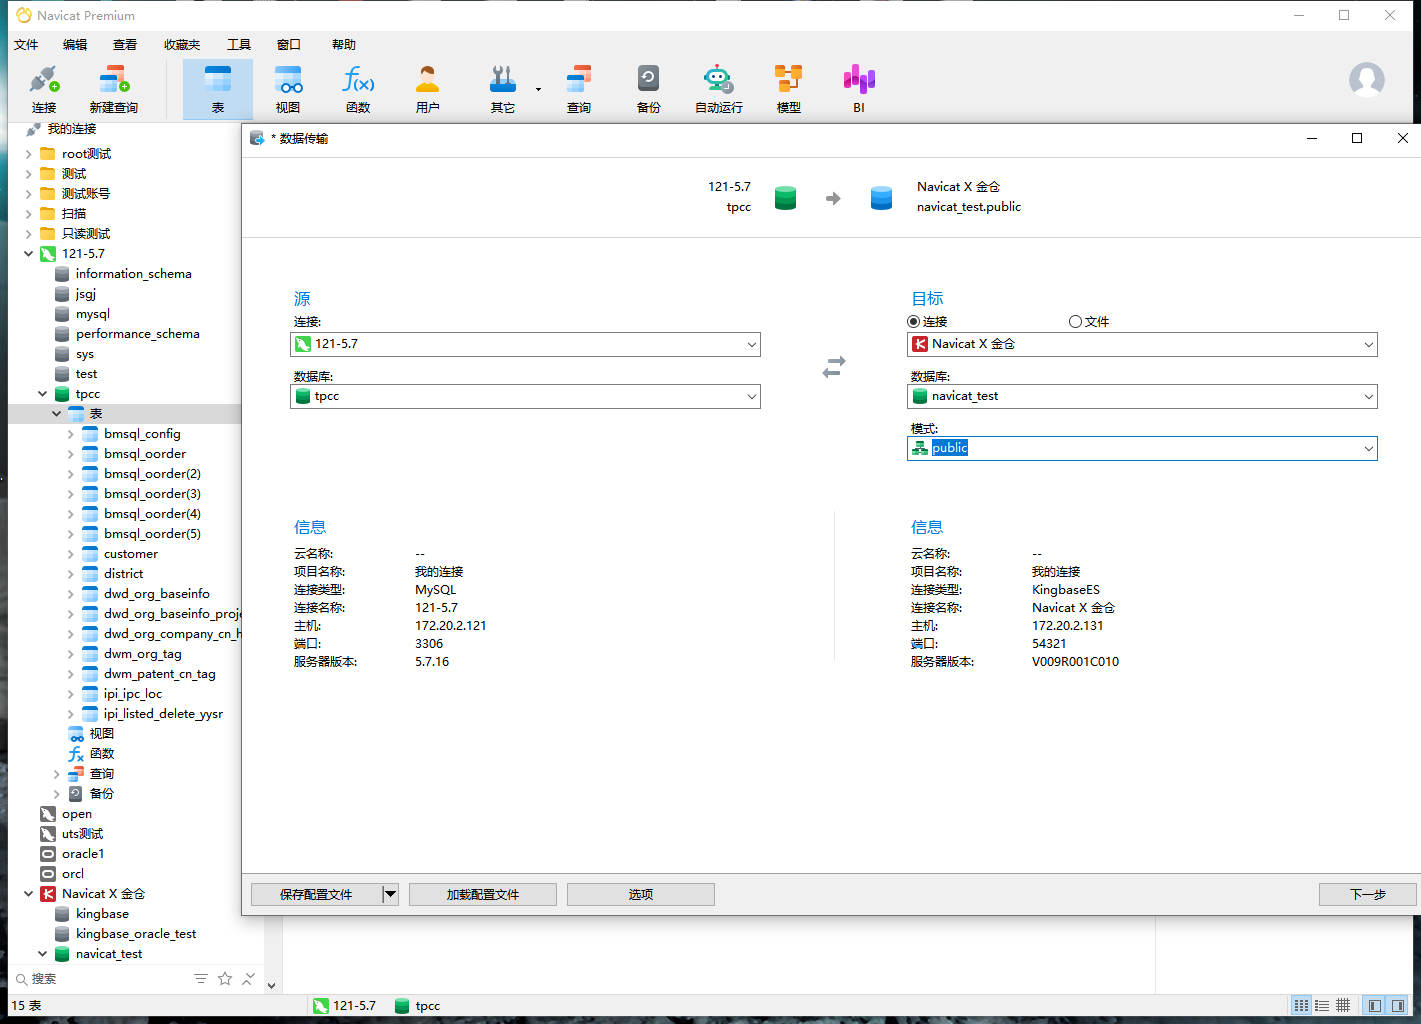Open the 自动运行 (Automation) toolbar icon
The width and height of the screenshot is (1421, 1024).
(719, 89)
